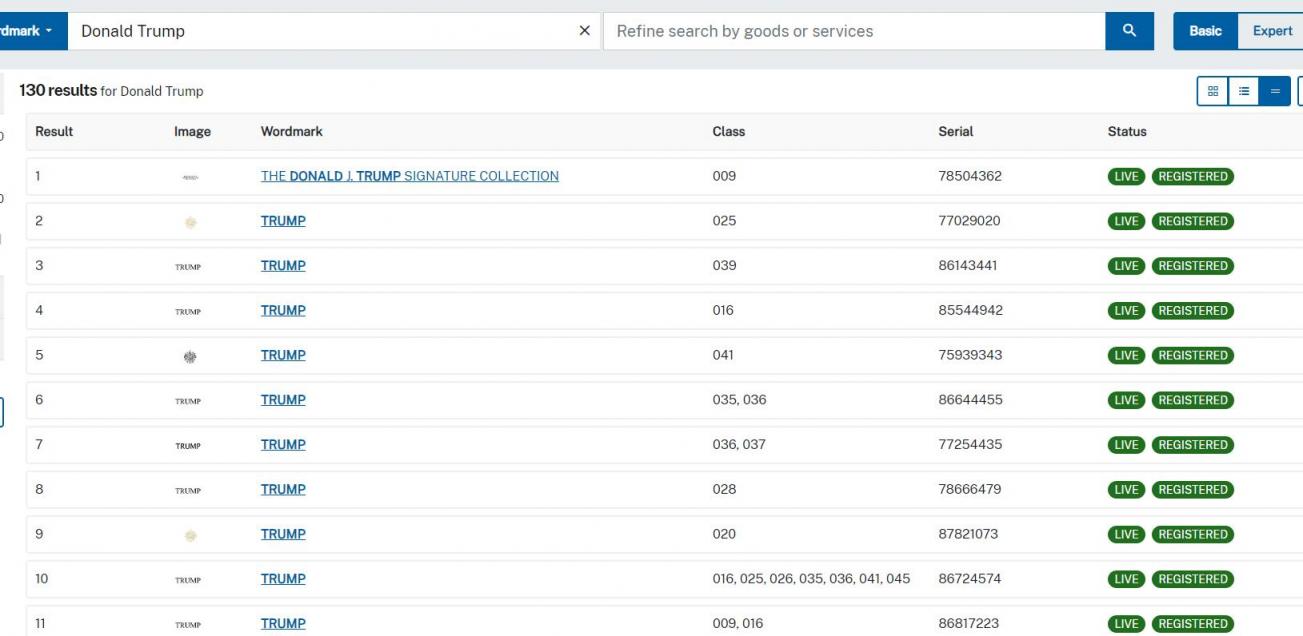Click the image thumbnail for result 9
The width and height of the screenshot is (1303, 636).
[192, 535]
